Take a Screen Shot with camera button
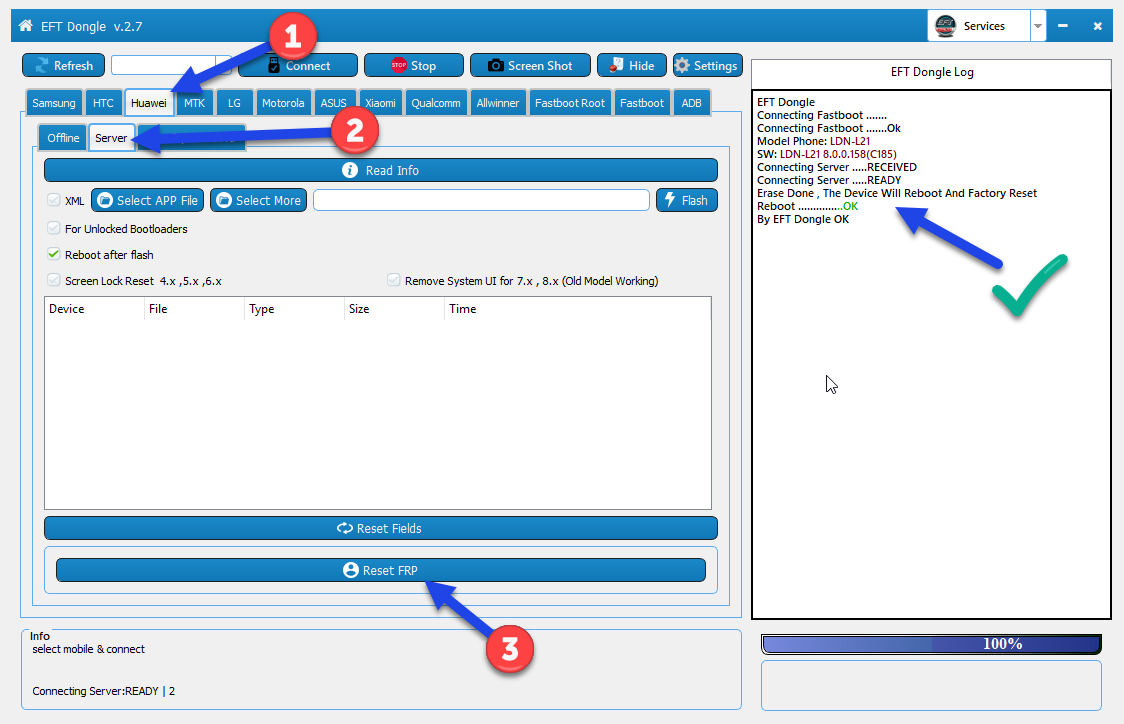Viewport: 1124px width, 724px height. point(530,65)
